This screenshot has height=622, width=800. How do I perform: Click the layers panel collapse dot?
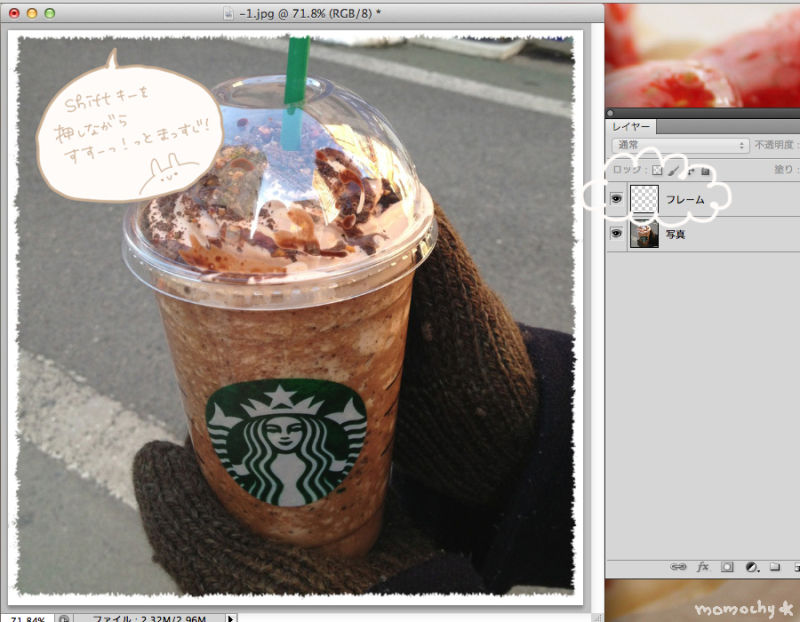pos(610,113)
